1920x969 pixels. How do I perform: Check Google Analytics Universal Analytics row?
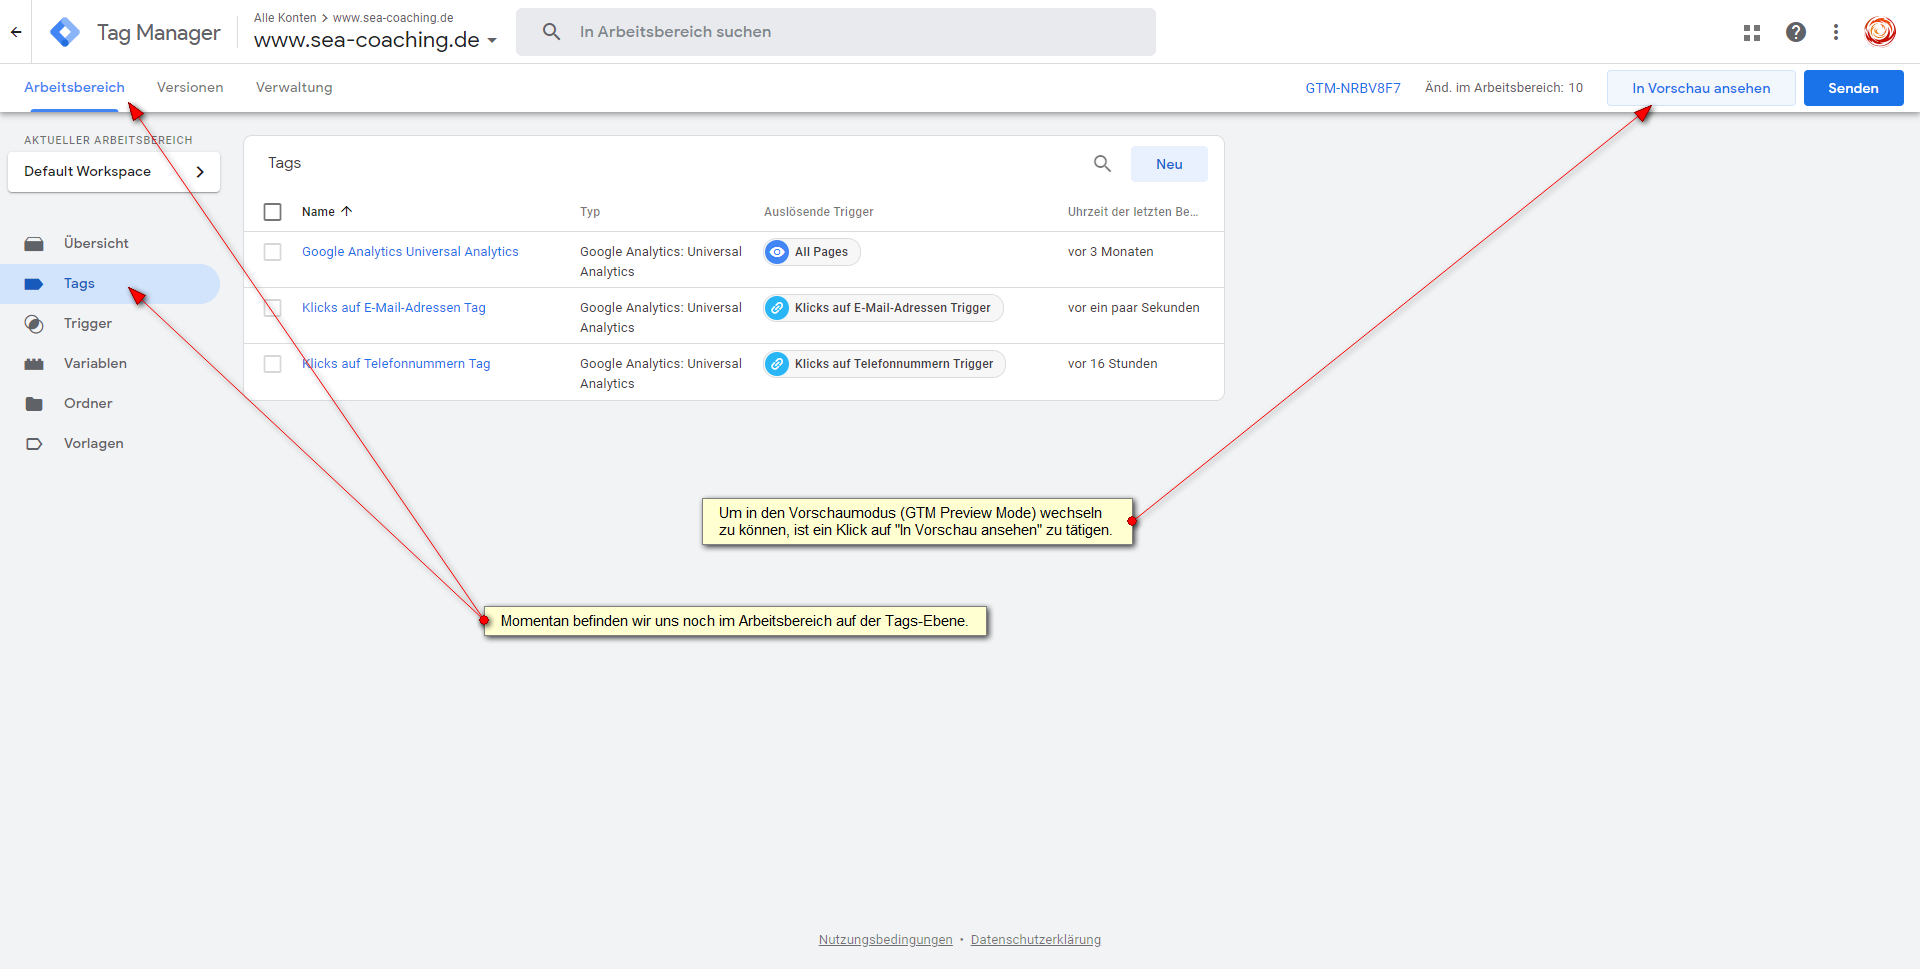(272, 252)
